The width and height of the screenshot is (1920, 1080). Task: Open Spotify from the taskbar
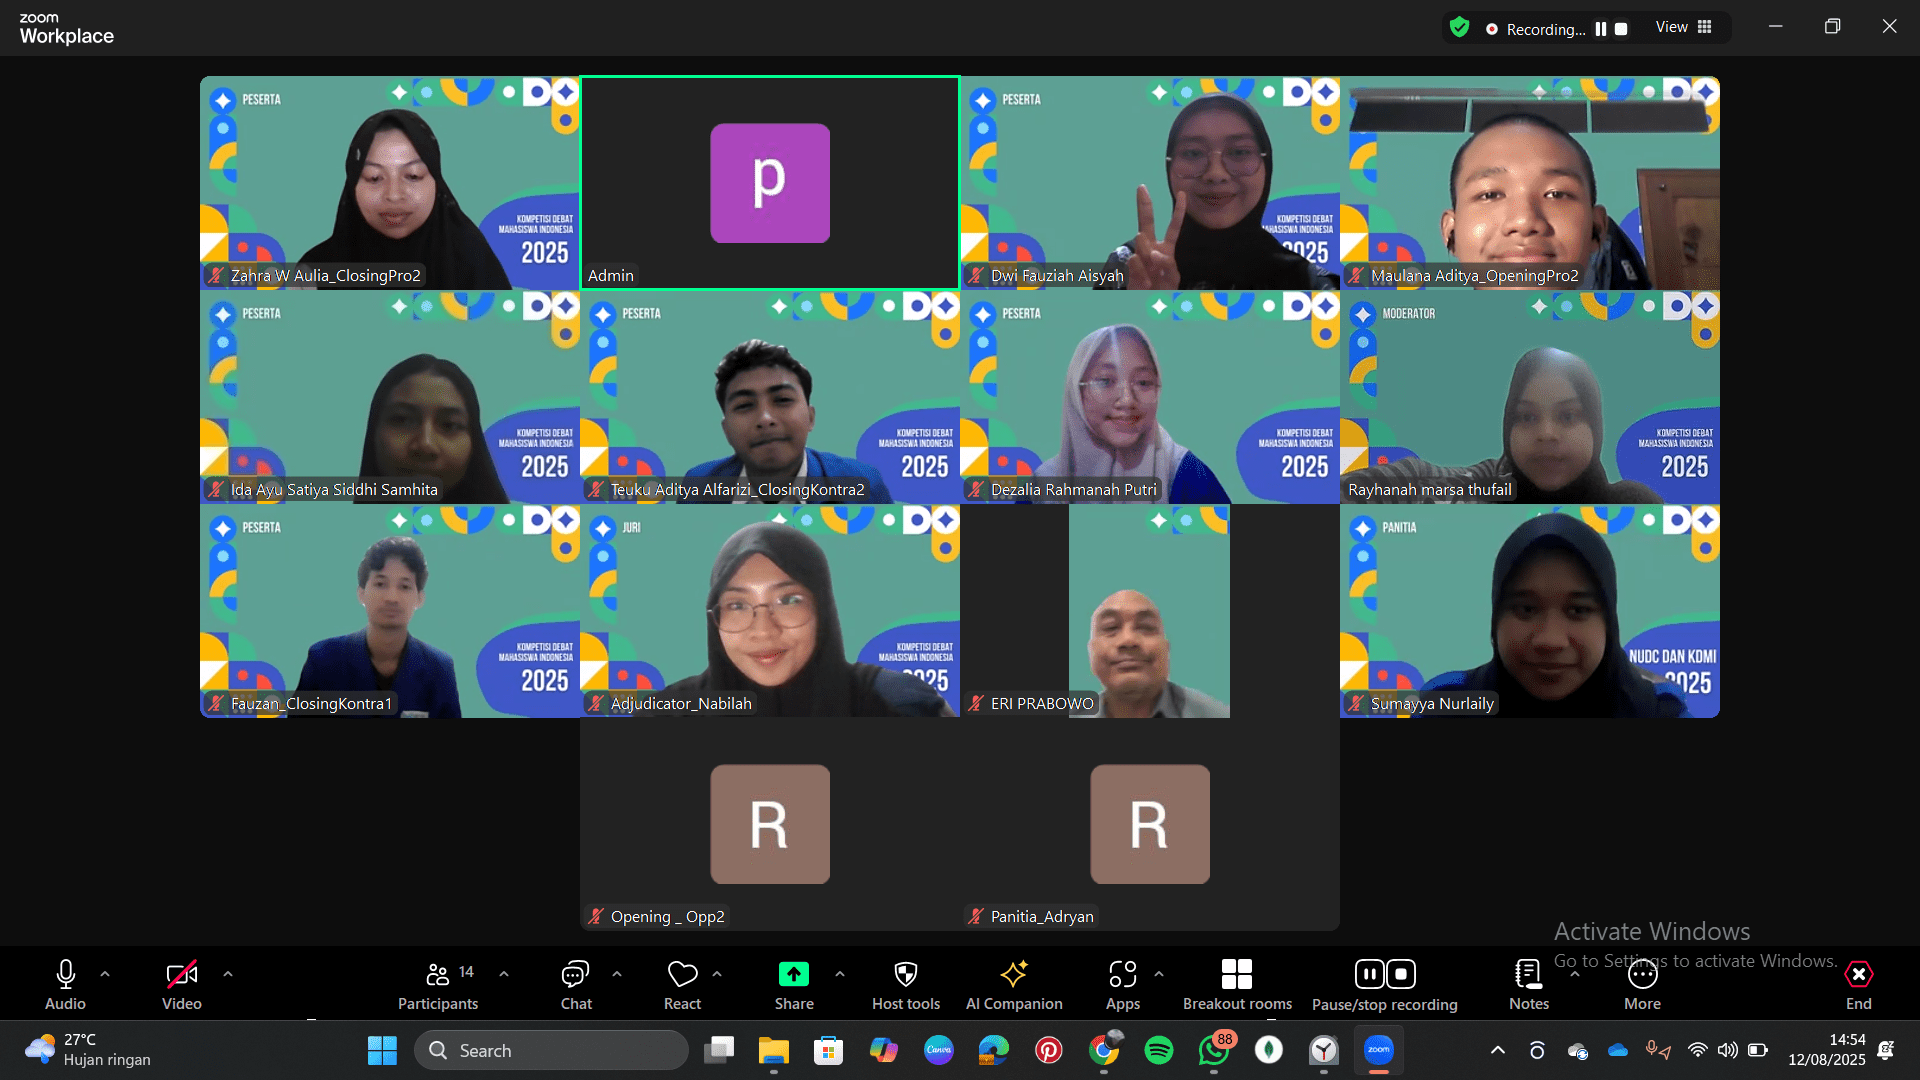[1158, 1050]
